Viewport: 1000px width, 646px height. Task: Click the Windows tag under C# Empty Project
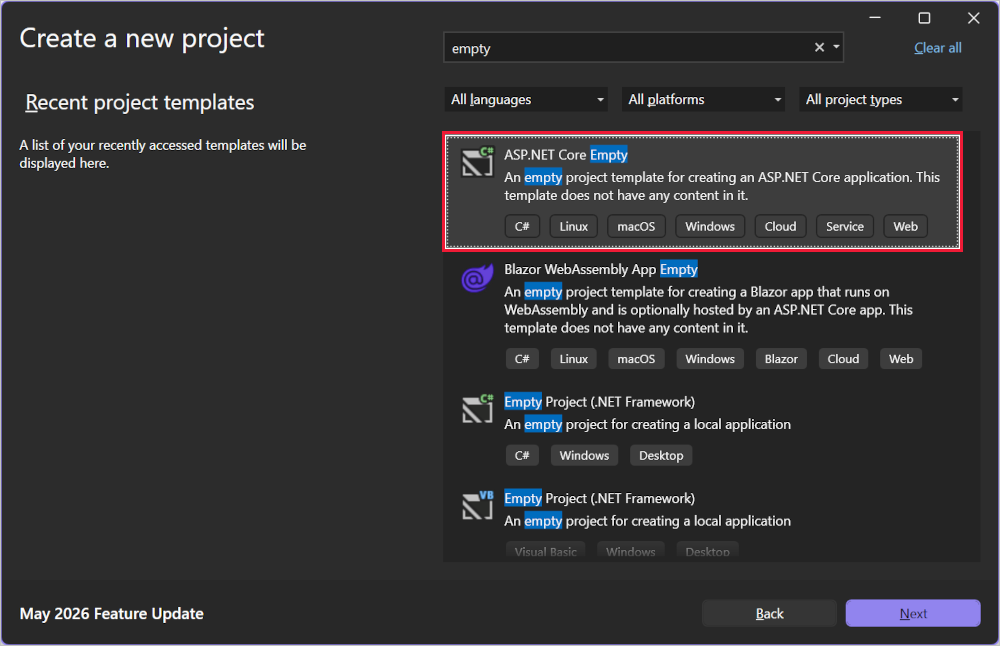584,455
